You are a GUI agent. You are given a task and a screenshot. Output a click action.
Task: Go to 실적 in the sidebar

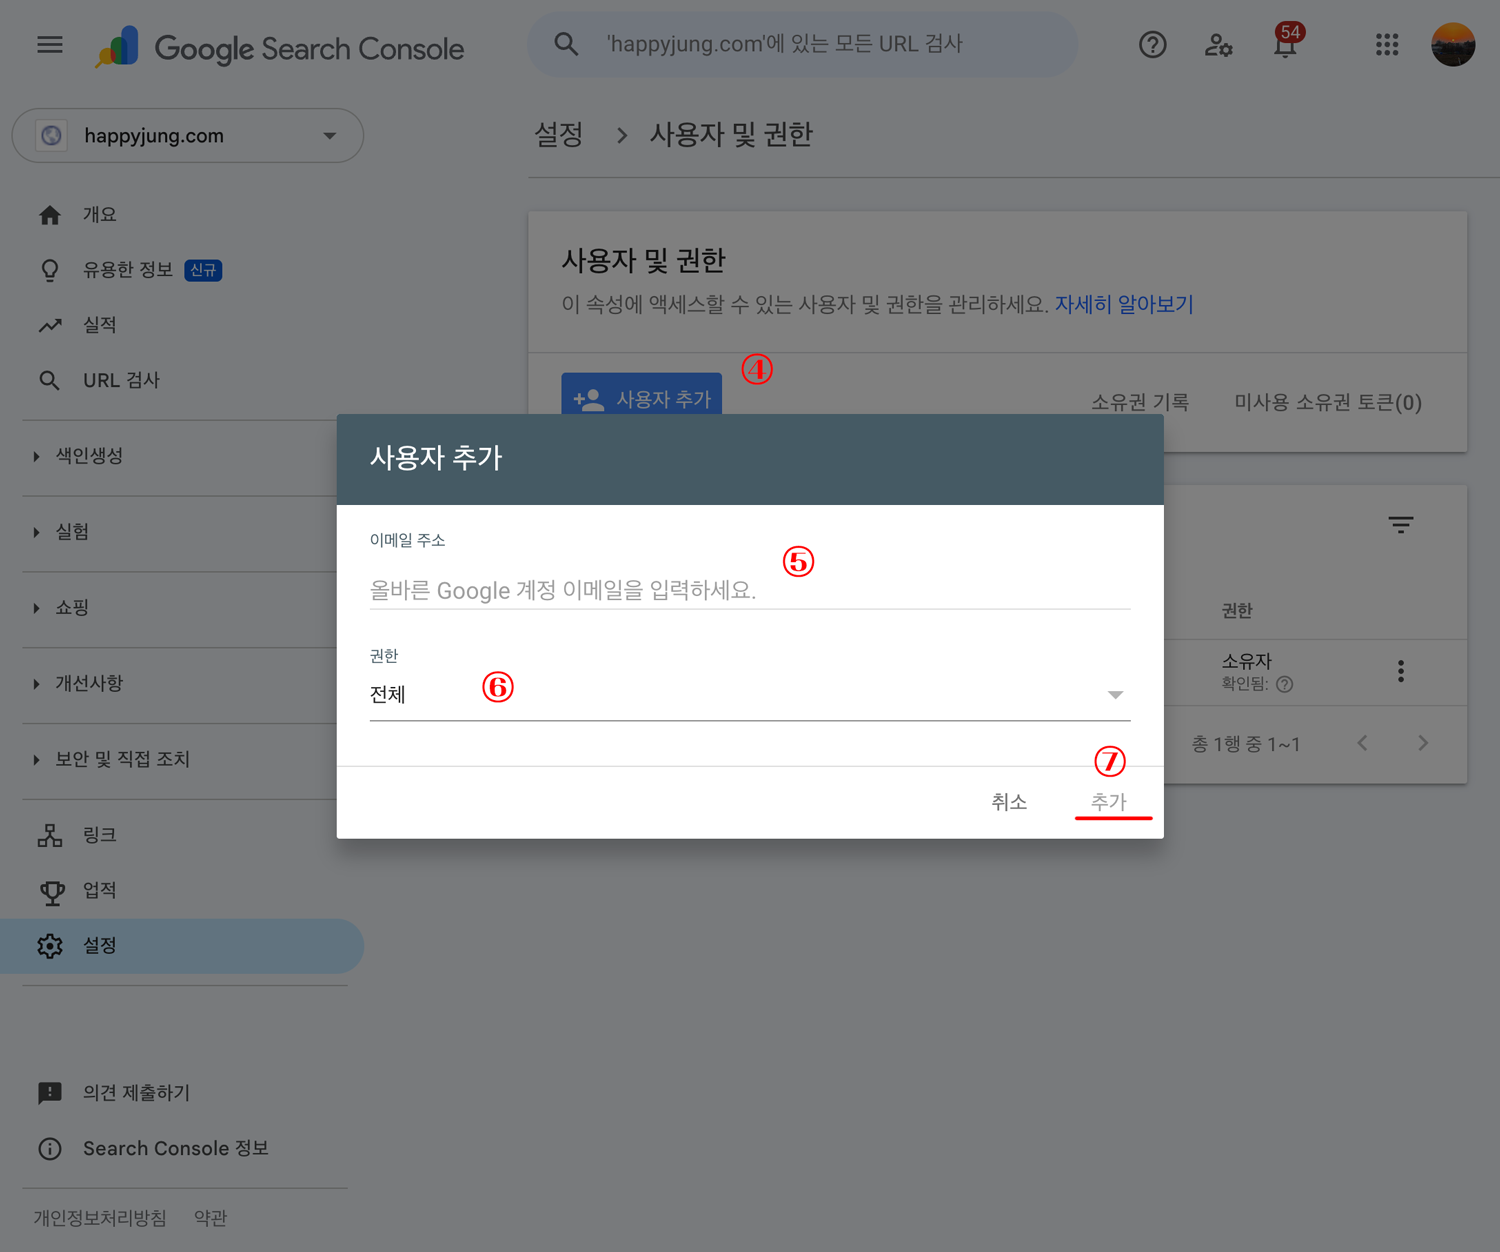click(99, 325)
